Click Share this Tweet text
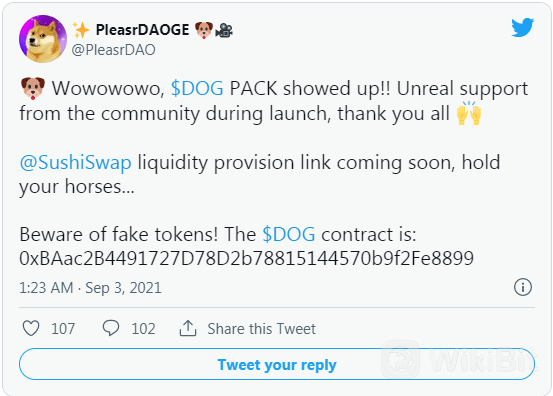The height and width of the screenshot is (396, 553). coord(261,329)
